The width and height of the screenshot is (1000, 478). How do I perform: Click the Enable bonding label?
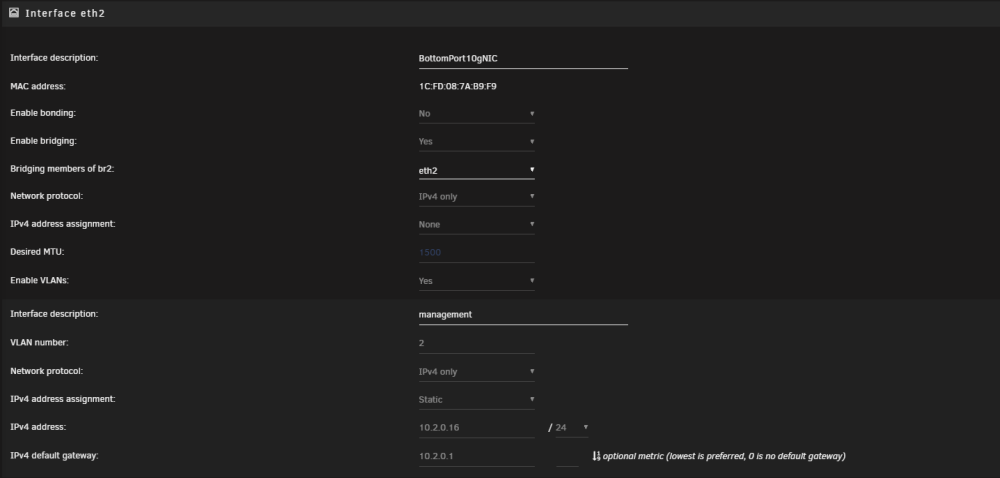pos(43,113)
